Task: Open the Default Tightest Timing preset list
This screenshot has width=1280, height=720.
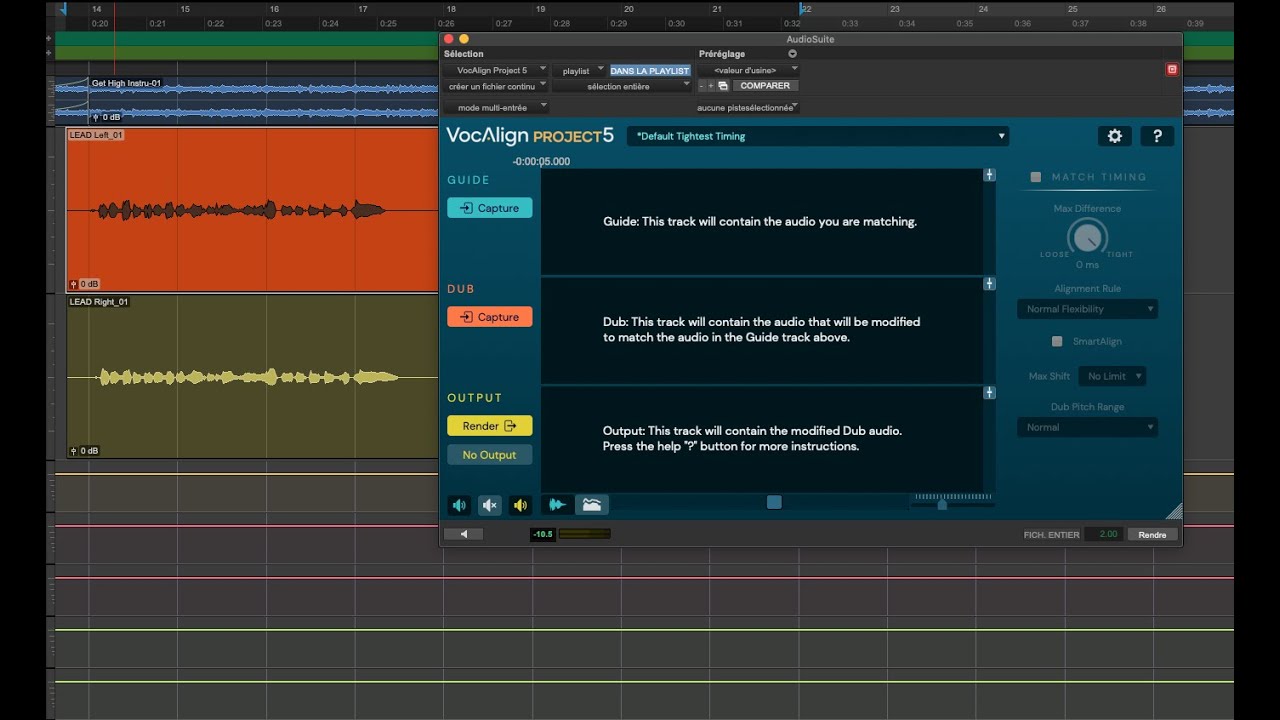Action: coord(818,136)
